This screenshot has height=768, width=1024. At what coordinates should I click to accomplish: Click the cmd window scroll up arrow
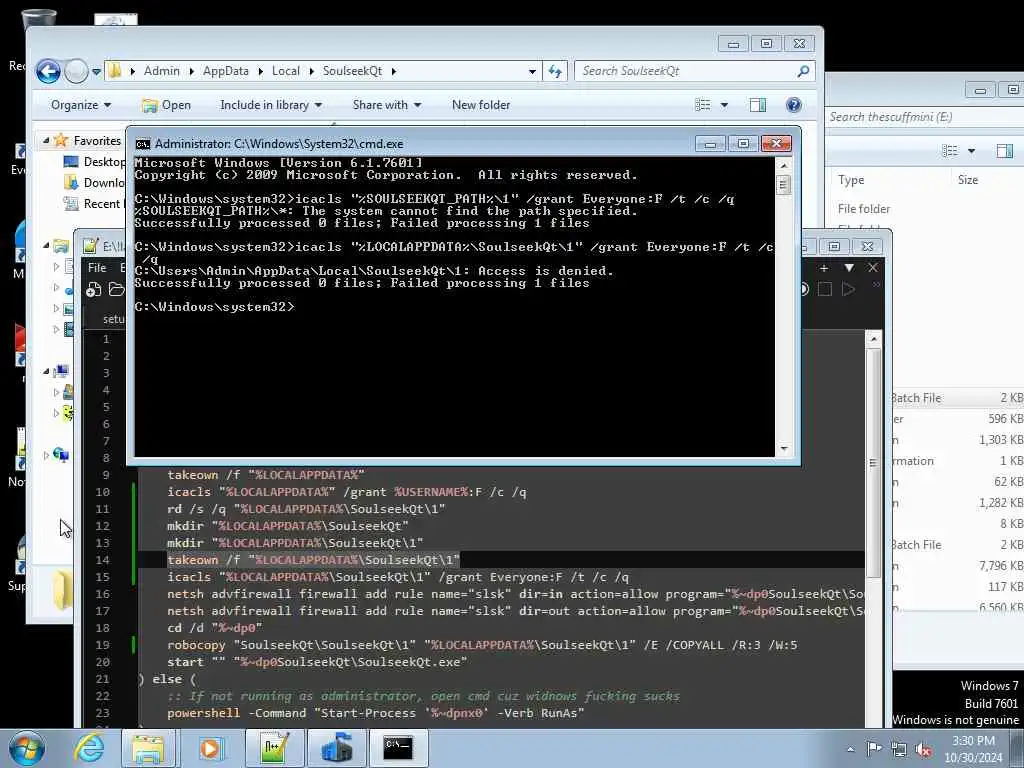tap(784, 166)
